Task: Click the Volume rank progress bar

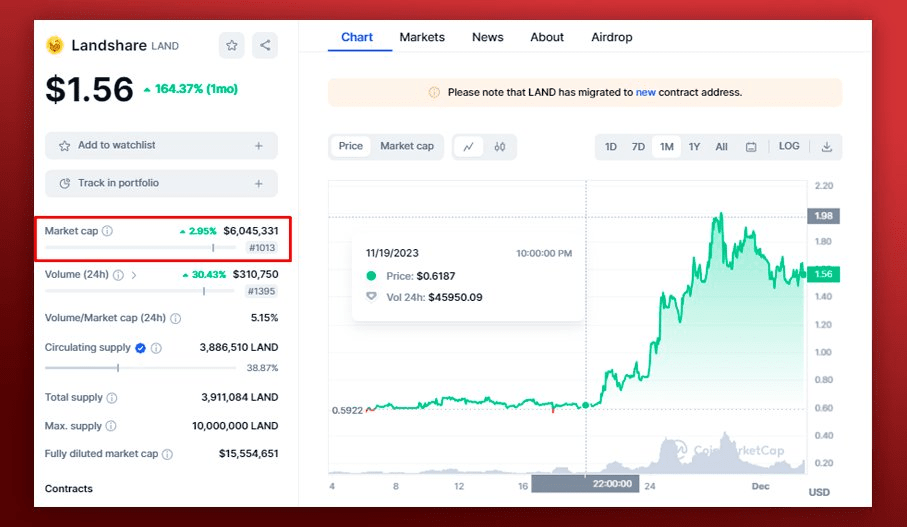Action: click(141, 291)
